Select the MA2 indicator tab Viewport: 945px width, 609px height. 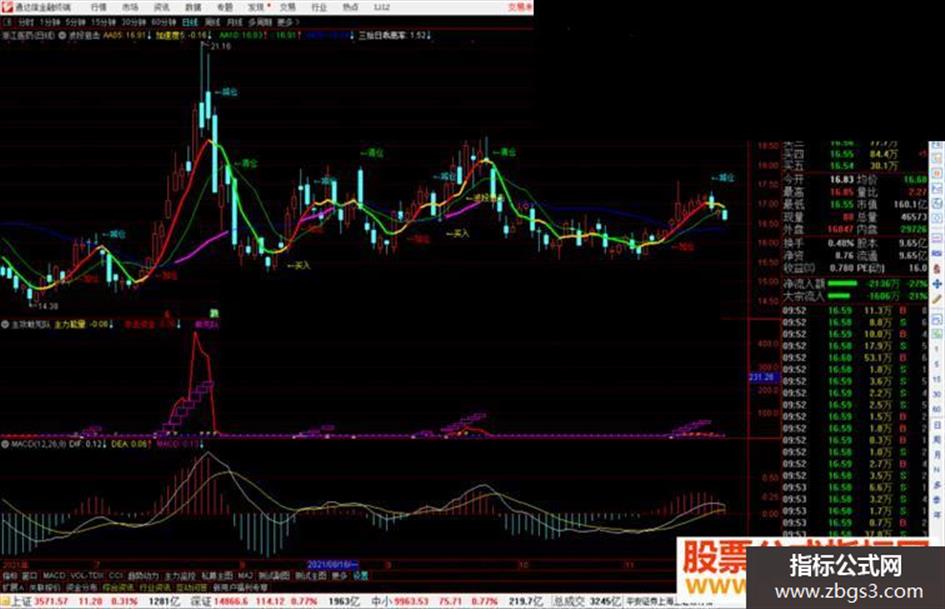point(246,576)
